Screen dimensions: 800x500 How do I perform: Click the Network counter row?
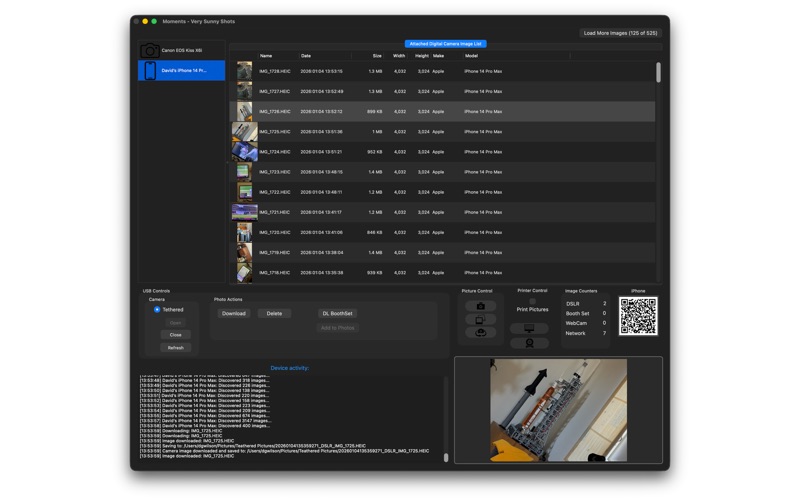586,333
